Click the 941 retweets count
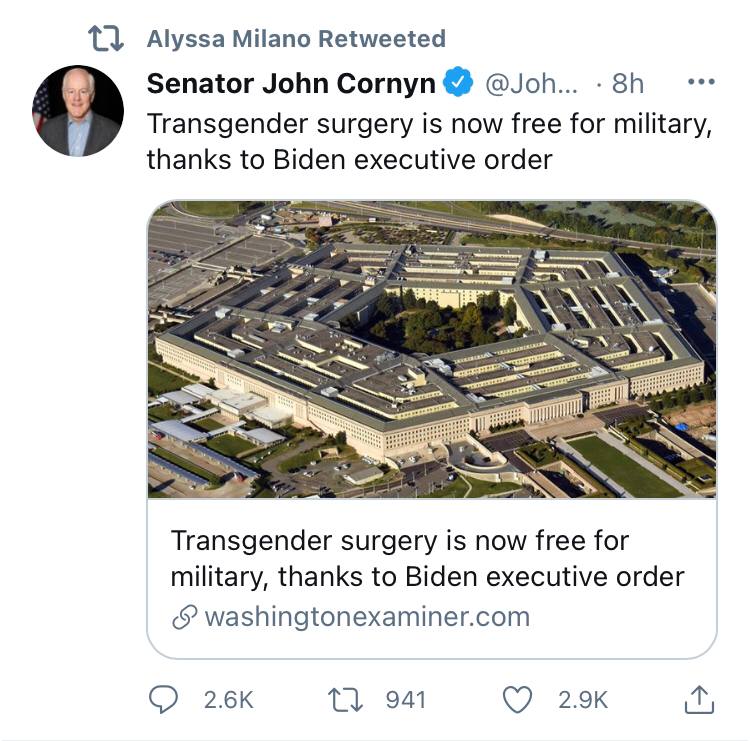This screenshot has width=750, height=741. [405, 700]
